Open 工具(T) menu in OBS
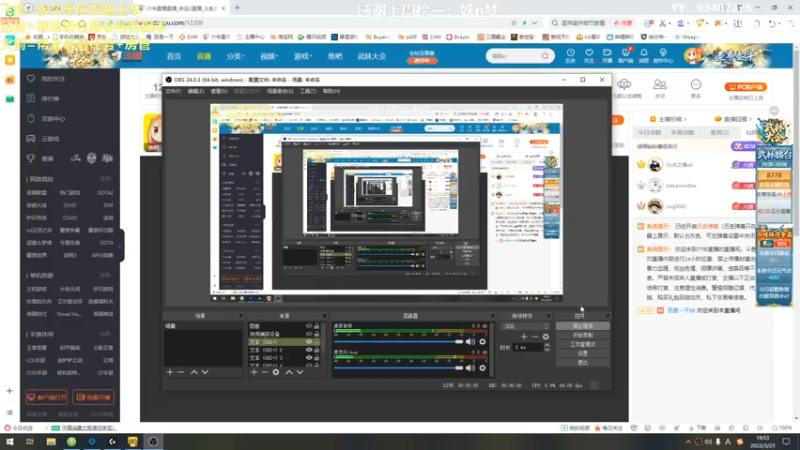Image resolution: width=800 pixels, height=450 pixels. coord(308,91)
